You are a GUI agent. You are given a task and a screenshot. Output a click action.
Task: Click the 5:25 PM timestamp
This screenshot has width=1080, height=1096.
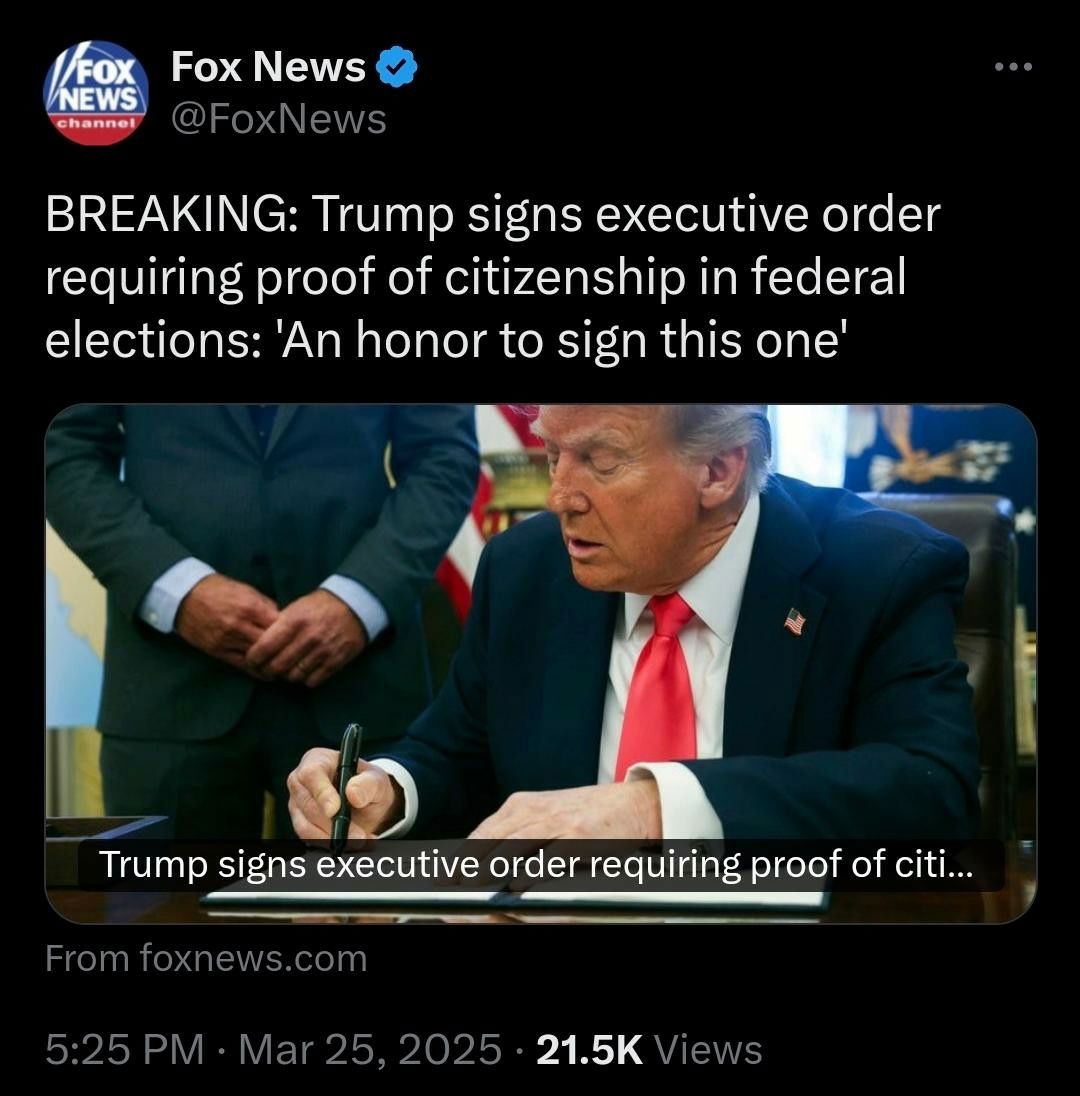click(125, 1050)
